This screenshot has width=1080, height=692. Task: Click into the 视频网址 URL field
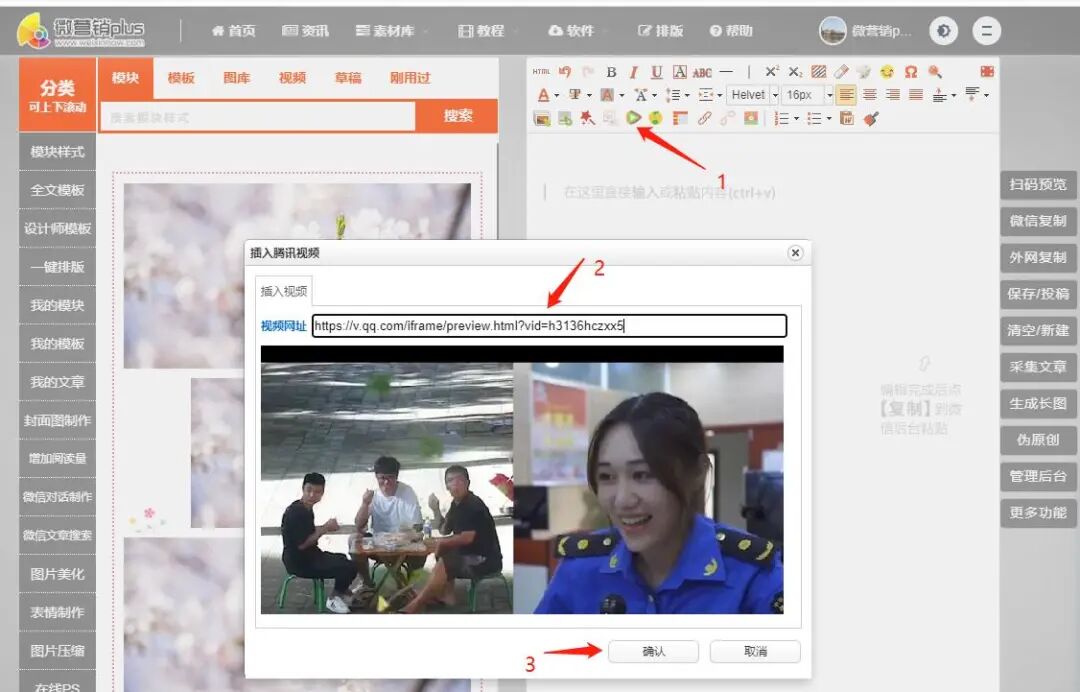pos(549,326)
